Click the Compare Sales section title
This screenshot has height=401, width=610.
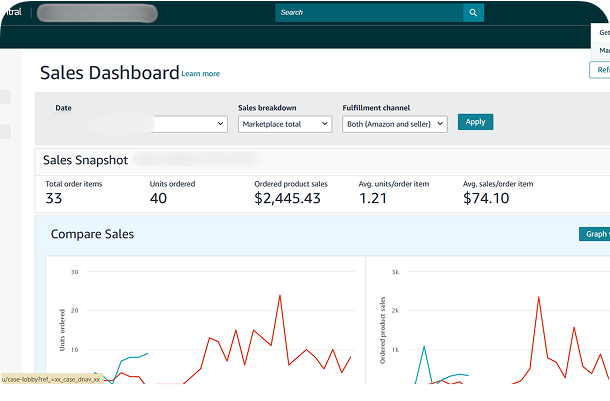tap(92, 234)
